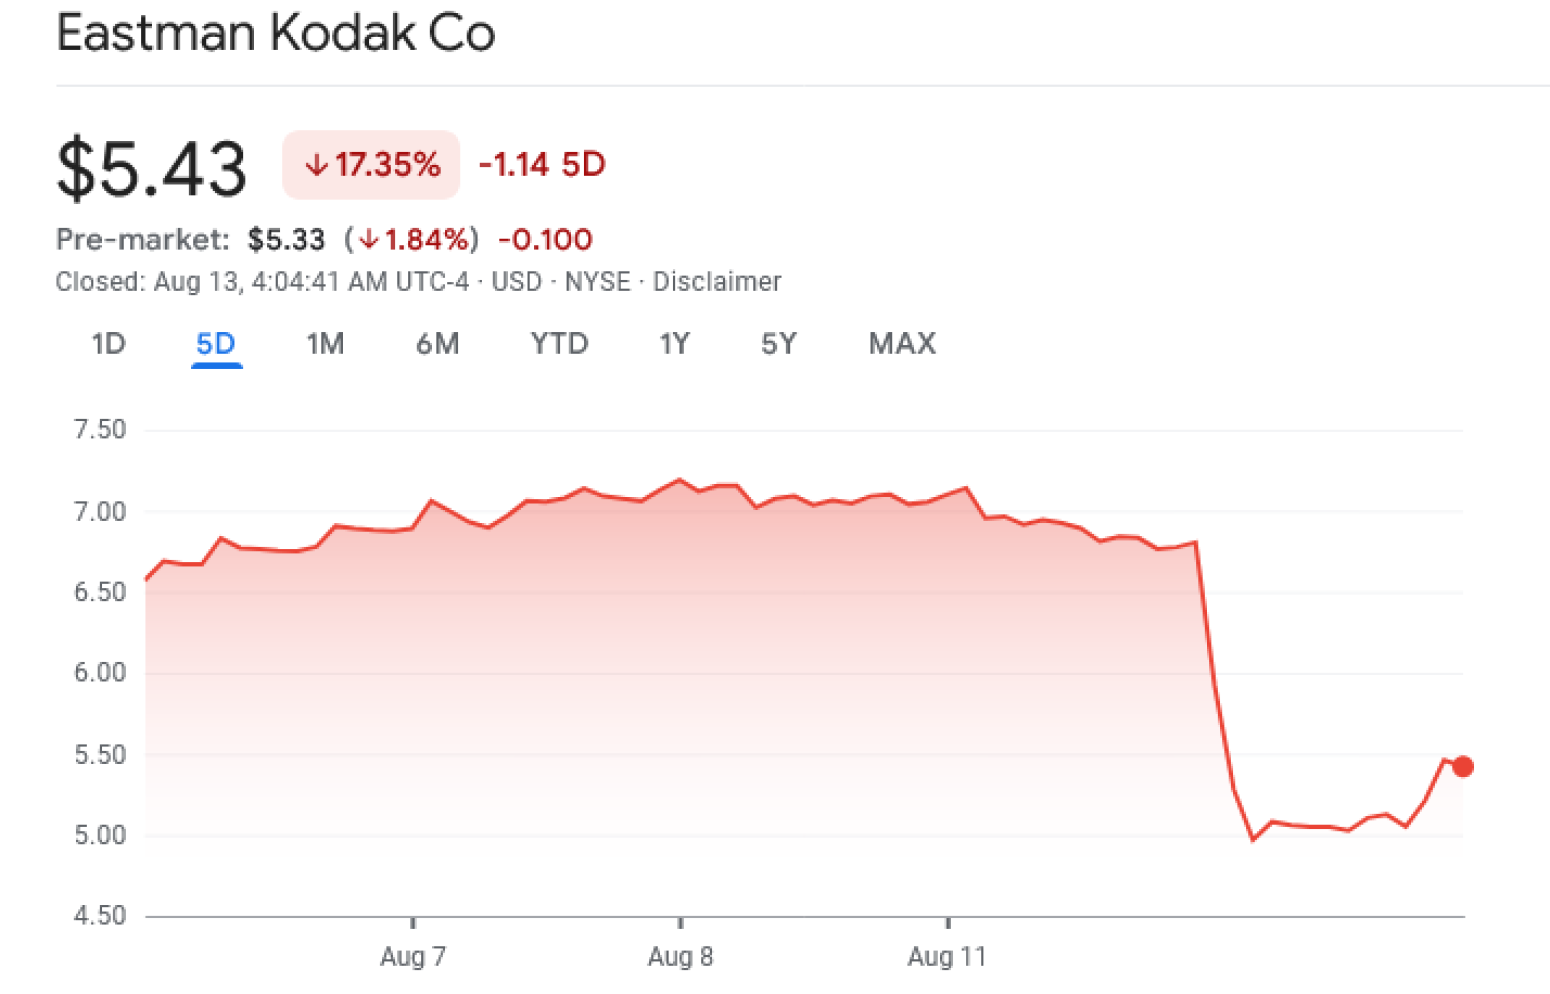Switch to the 1M chart range
The width and height of the screenshot is (1550, 994).
[325, 344]
